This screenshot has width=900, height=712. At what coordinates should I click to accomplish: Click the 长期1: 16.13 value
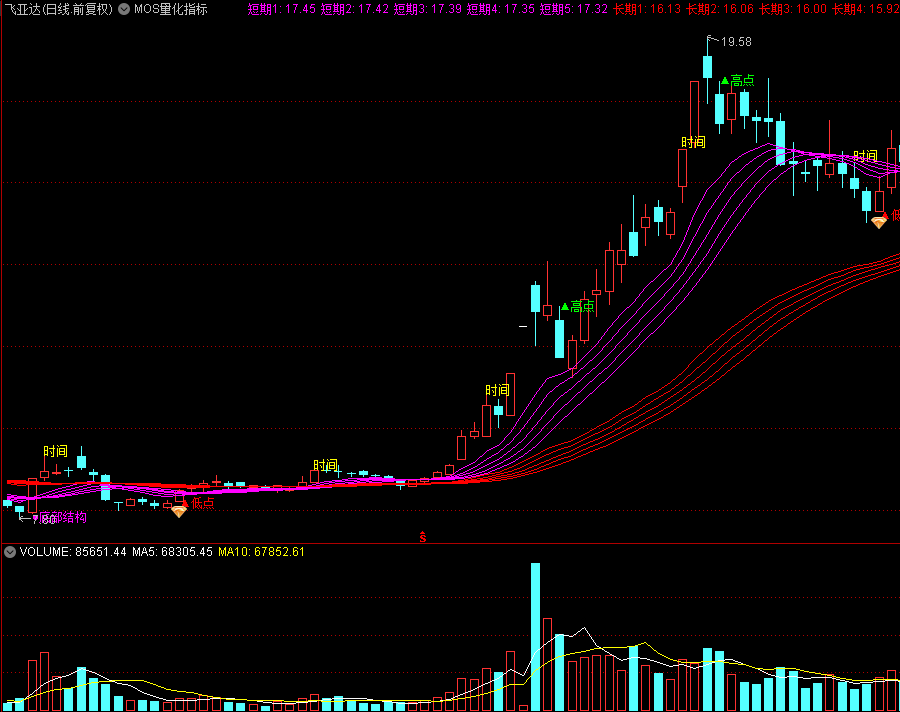[647, 9]
